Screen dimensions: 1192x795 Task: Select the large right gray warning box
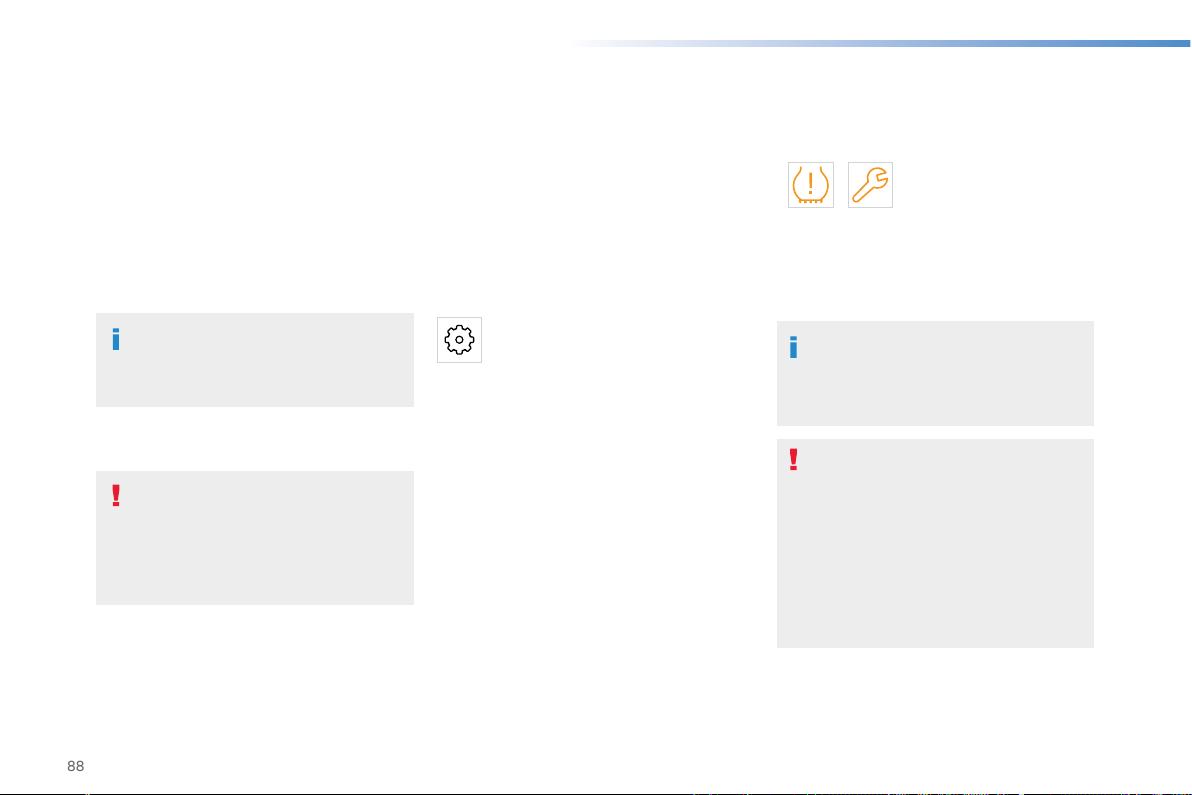[x=935, y=543]
